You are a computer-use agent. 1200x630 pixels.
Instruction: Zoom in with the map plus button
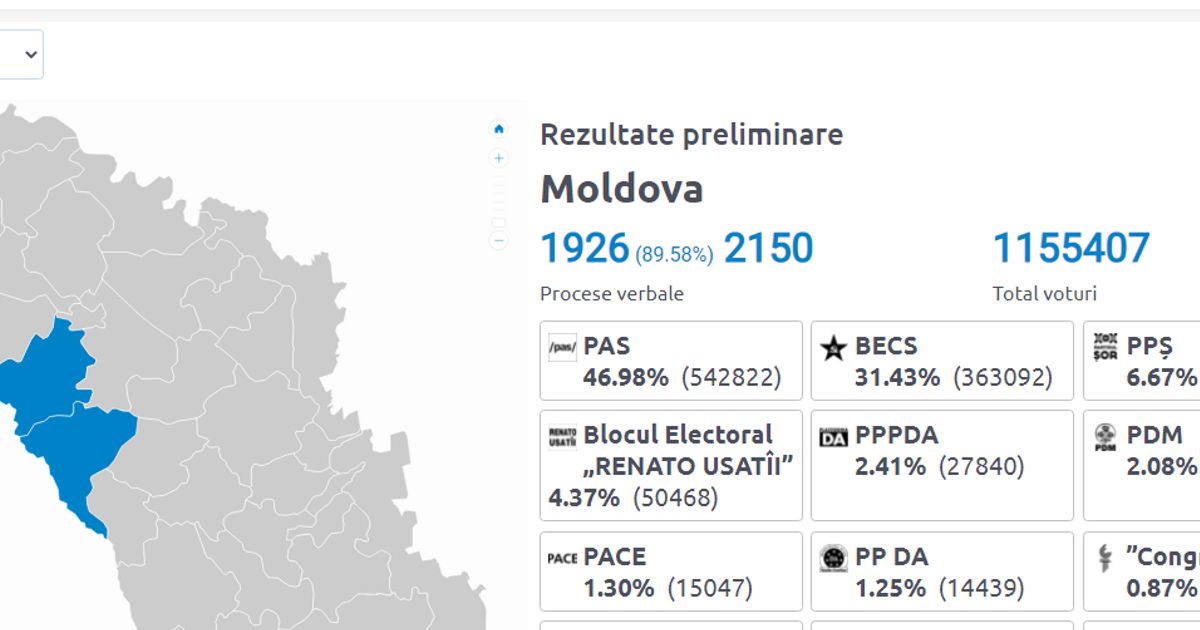tap(499, 158)
